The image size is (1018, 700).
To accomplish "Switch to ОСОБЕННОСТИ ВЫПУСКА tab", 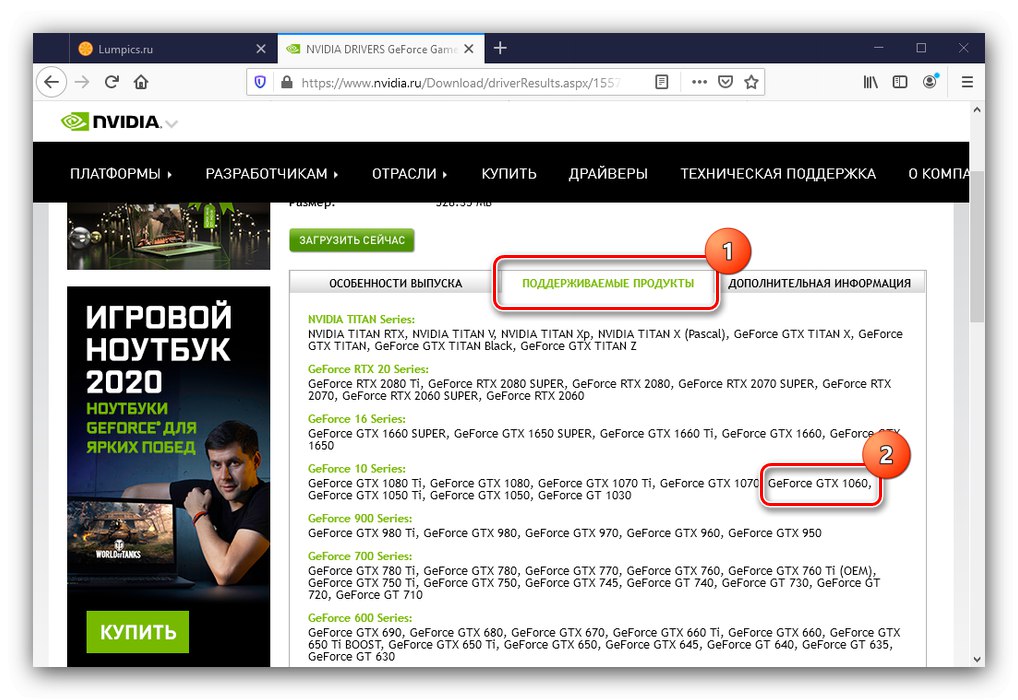I will [x=395, y=283].
